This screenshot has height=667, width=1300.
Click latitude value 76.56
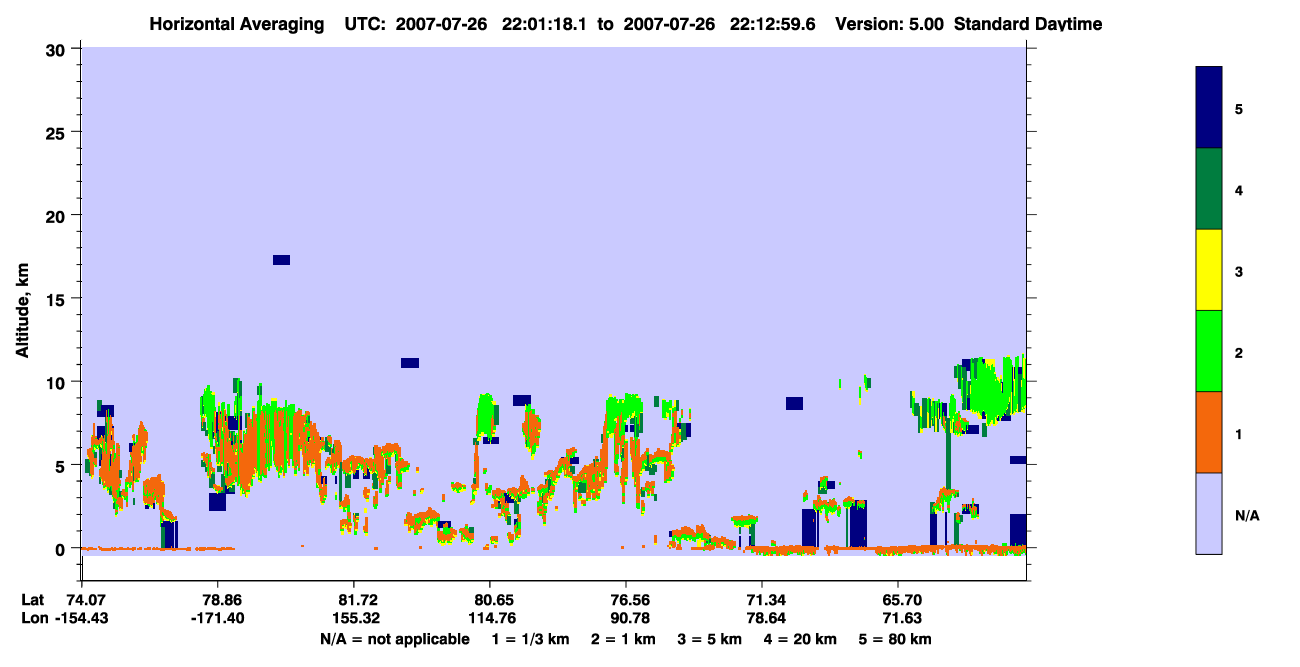click(x=625, y=599)
